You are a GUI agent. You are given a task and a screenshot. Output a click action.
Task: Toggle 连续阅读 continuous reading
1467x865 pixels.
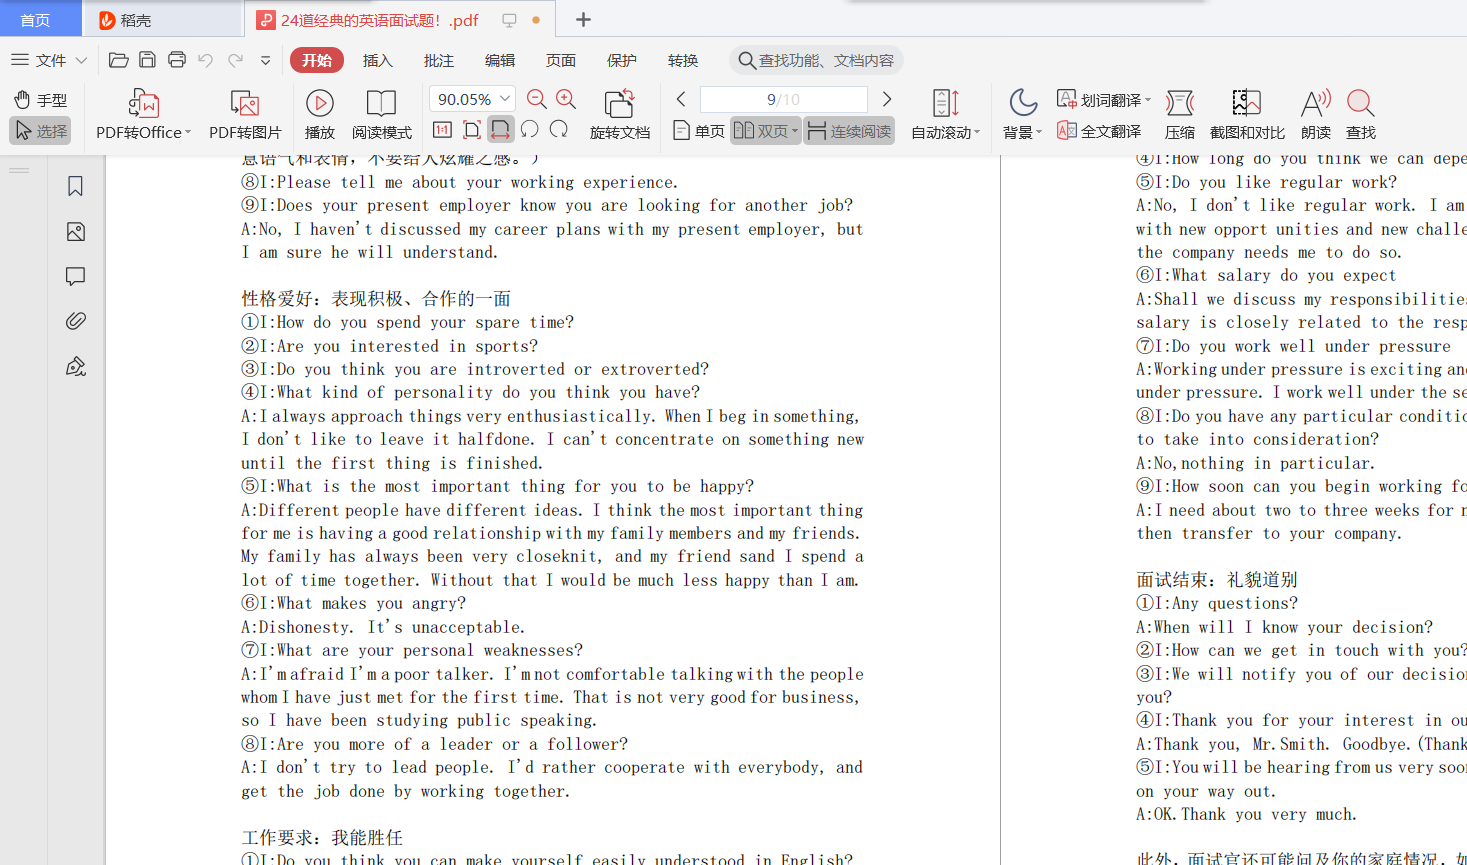(849, 131)
